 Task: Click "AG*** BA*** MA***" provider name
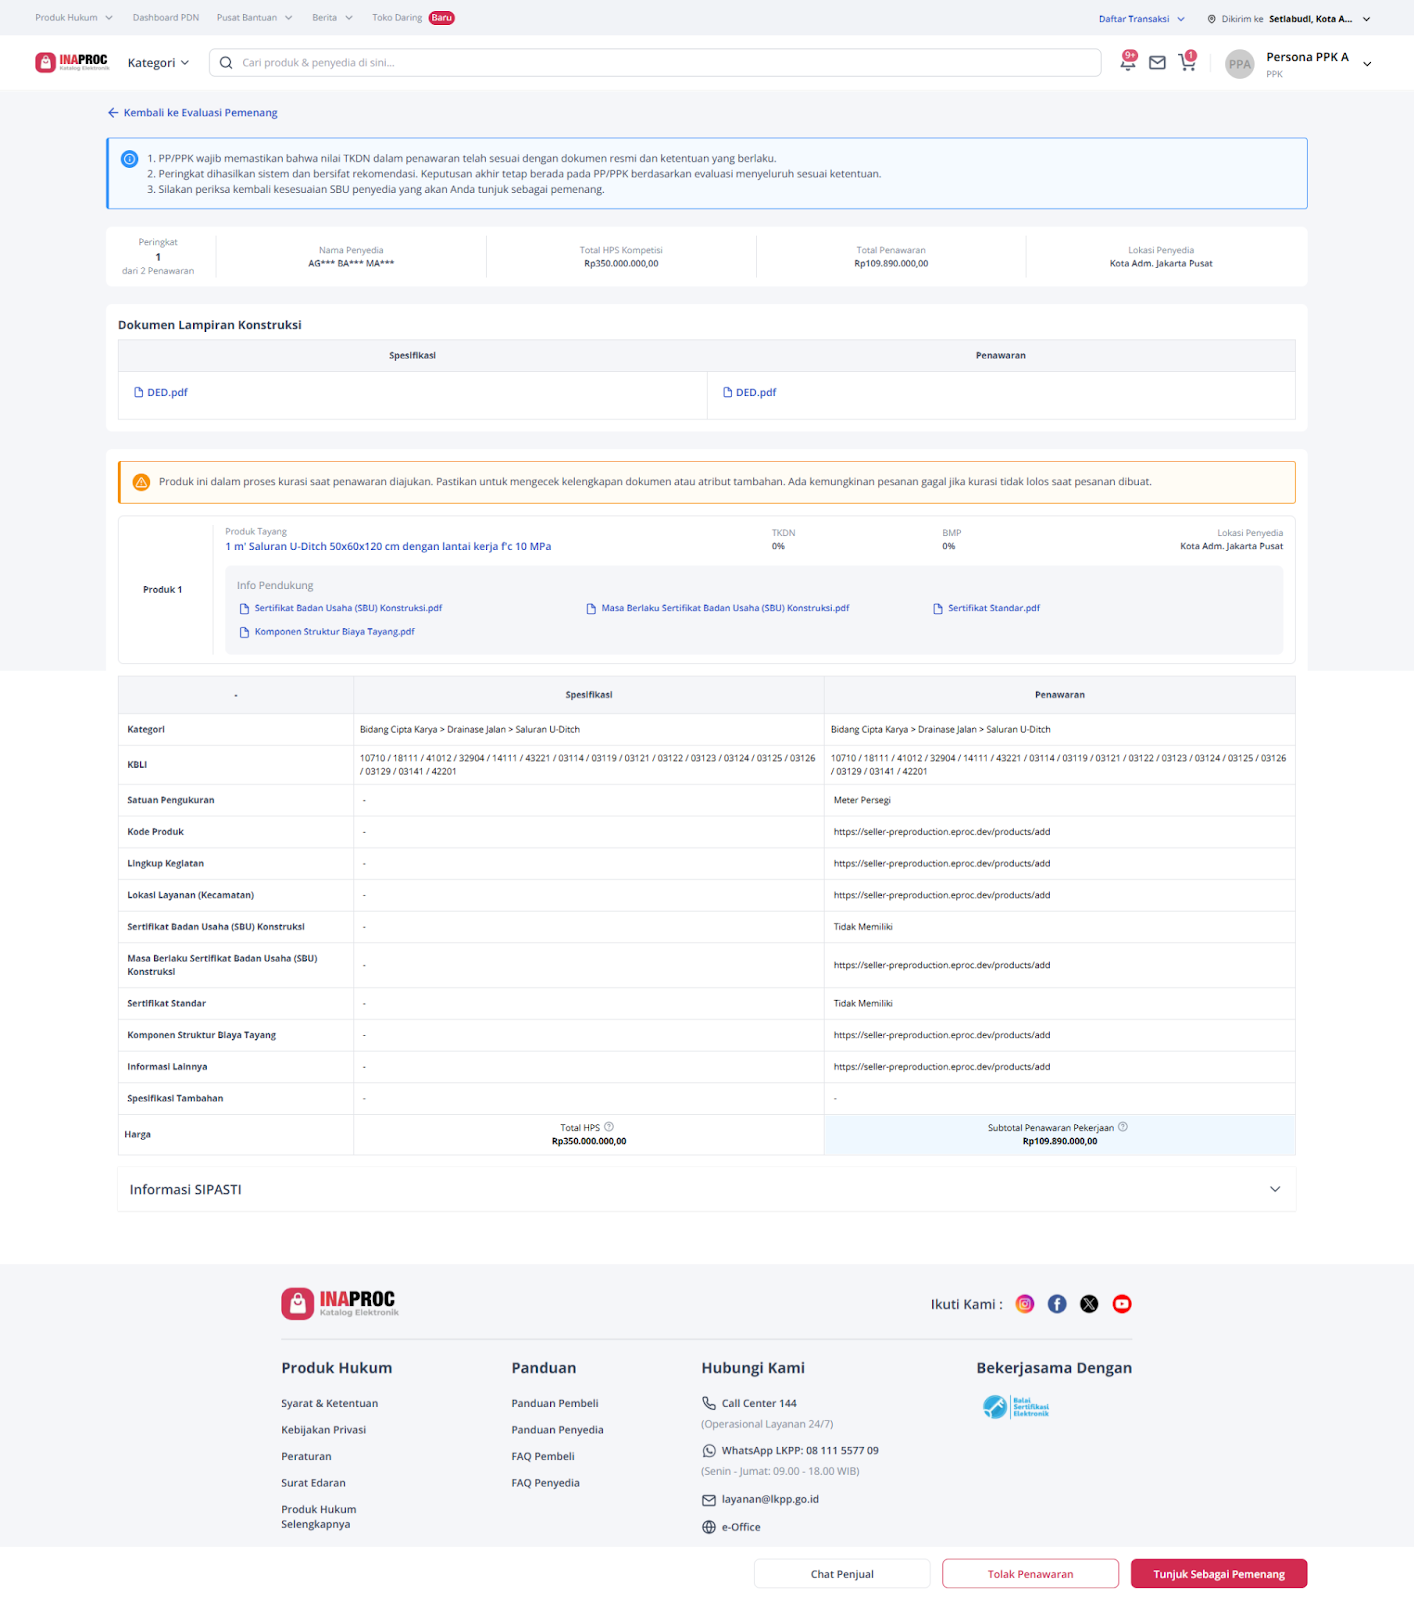351,264
